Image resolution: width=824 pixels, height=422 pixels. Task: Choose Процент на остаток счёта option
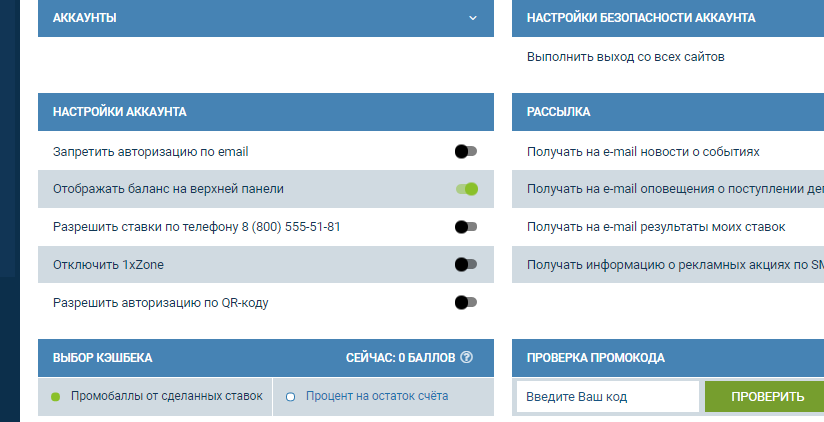tap(291, 397)
